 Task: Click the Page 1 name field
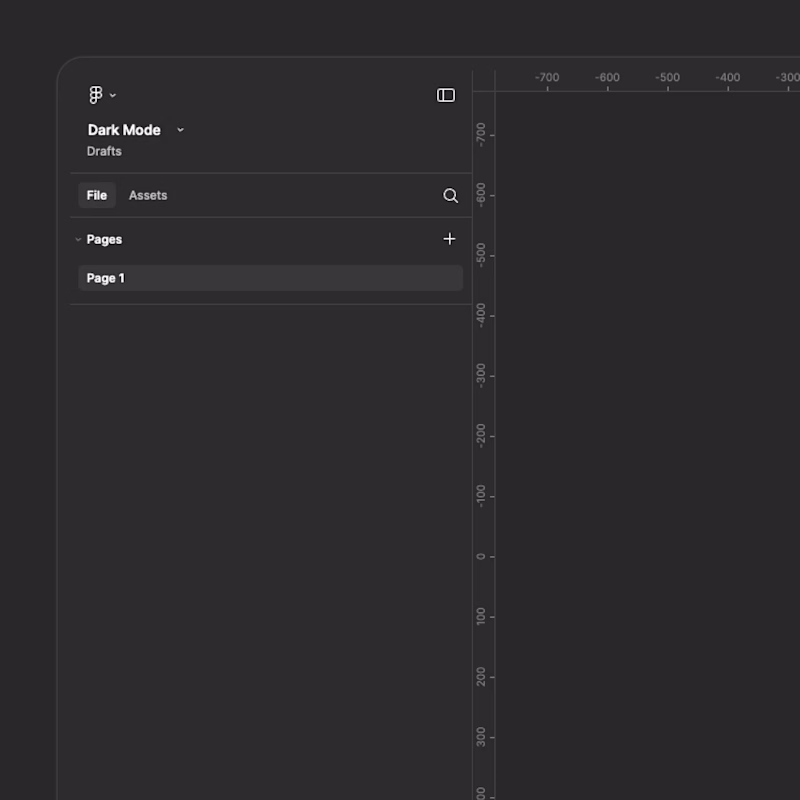pos(105,278)
